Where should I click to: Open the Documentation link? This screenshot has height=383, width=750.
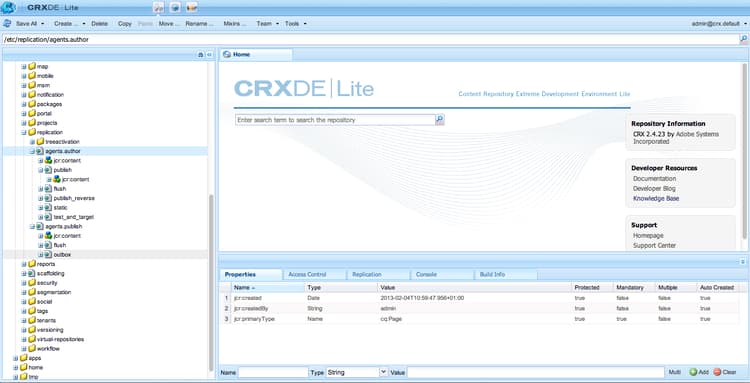pyautogui.click(x=654, y=178)
